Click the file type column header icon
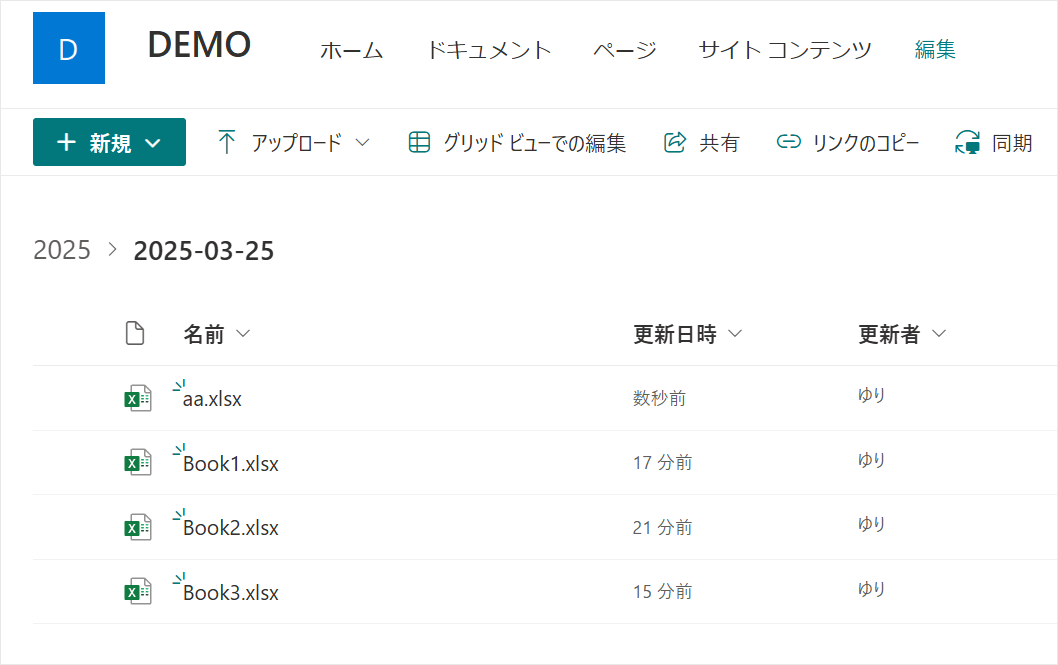 click(x=135, y=334)
